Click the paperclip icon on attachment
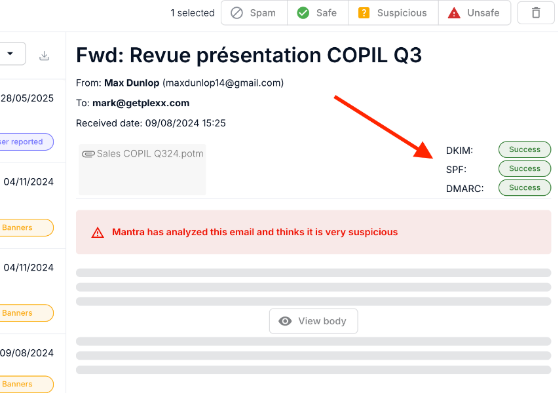The image size is (558, 393). click(x=88, y=154)
